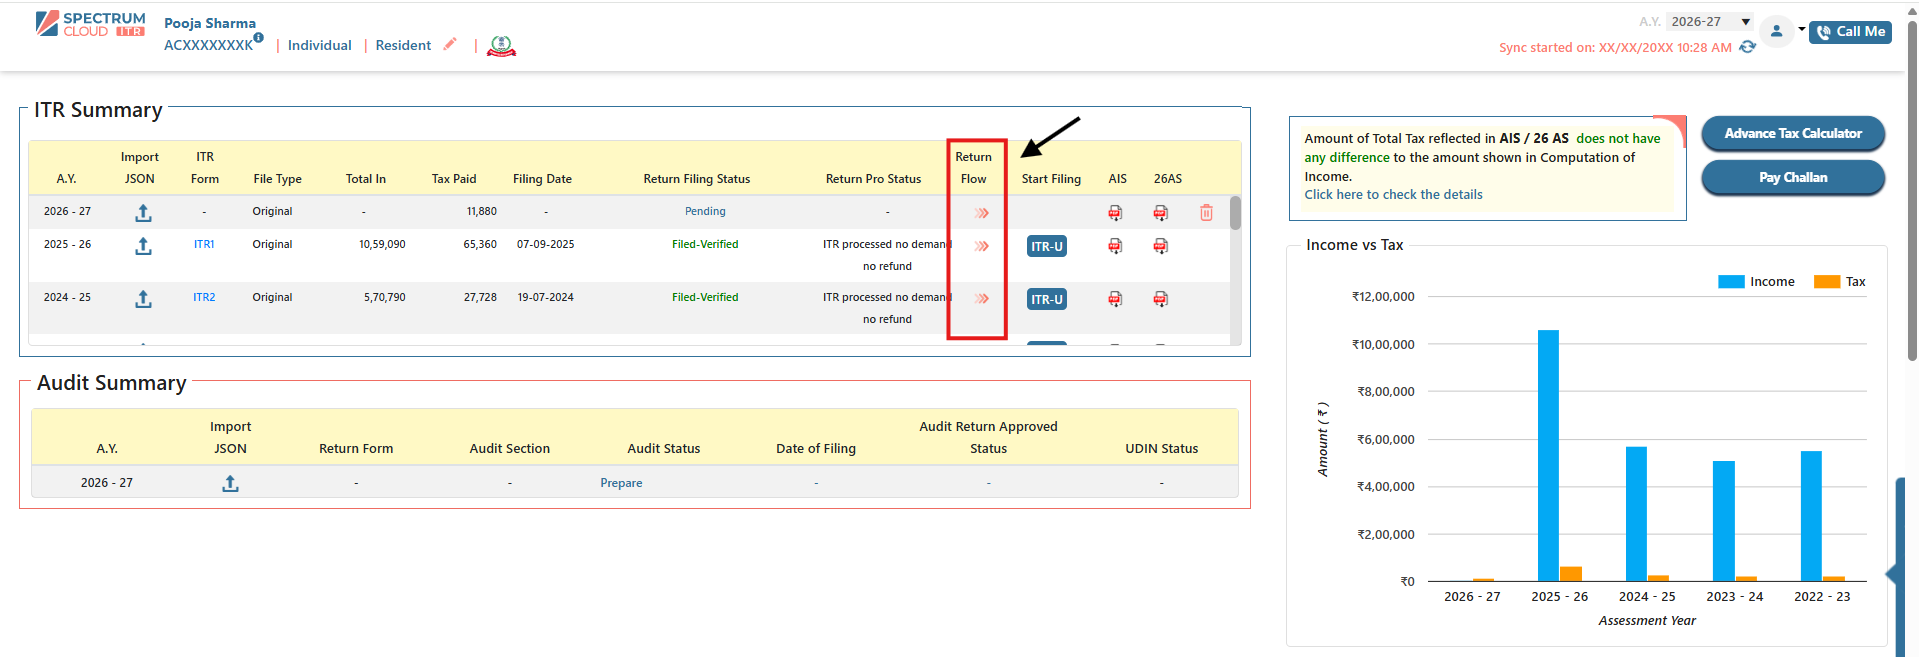The image size is (1919, 657).
Task: Click PAN info icon next to ACXXXXXXXK
Action: [259, 38]
